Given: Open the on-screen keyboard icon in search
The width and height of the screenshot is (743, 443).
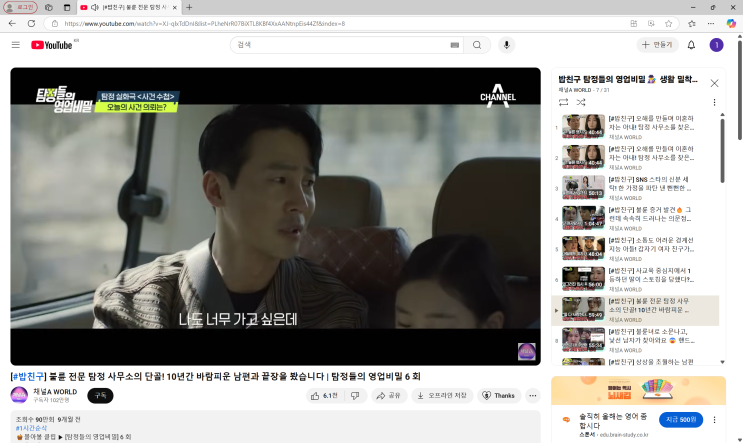Looking at the screenshot, I should pyautogui.click(x=454, y=45).
